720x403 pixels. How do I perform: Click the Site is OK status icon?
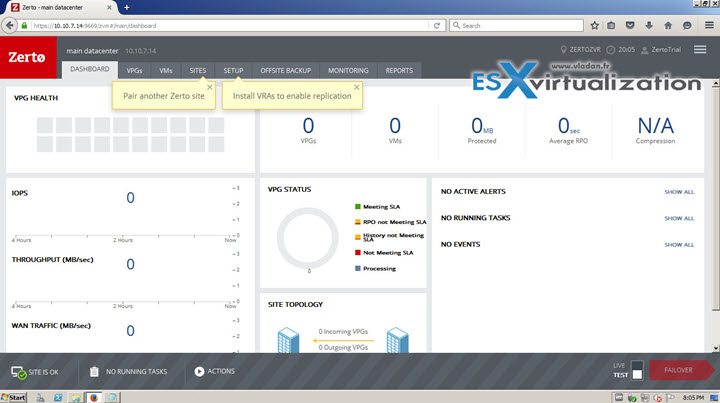coord(19,372)
